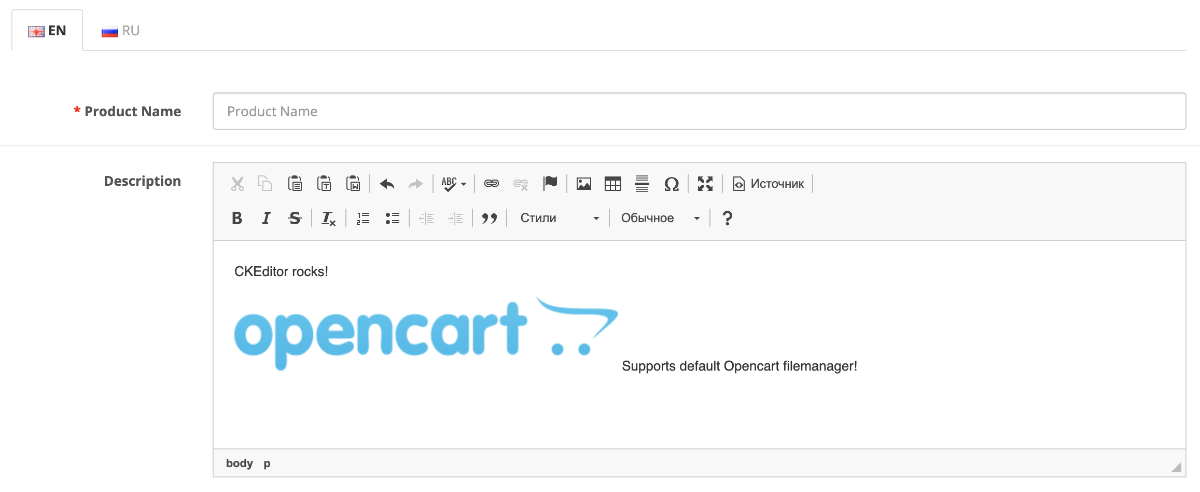Click the p element path item
The height and width of the screenshot is (492, 1200).
click(267, 463)
